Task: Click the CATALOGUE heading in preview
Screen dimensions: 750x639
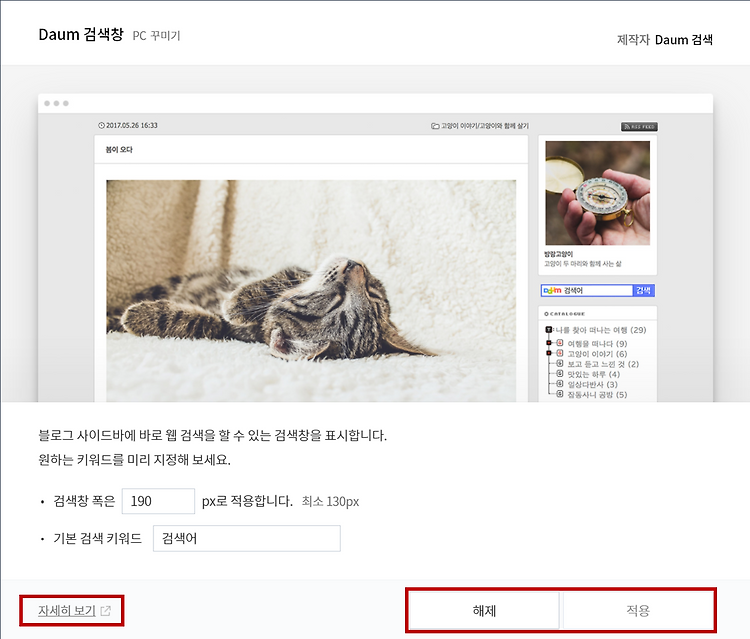Action: (564, 314)
